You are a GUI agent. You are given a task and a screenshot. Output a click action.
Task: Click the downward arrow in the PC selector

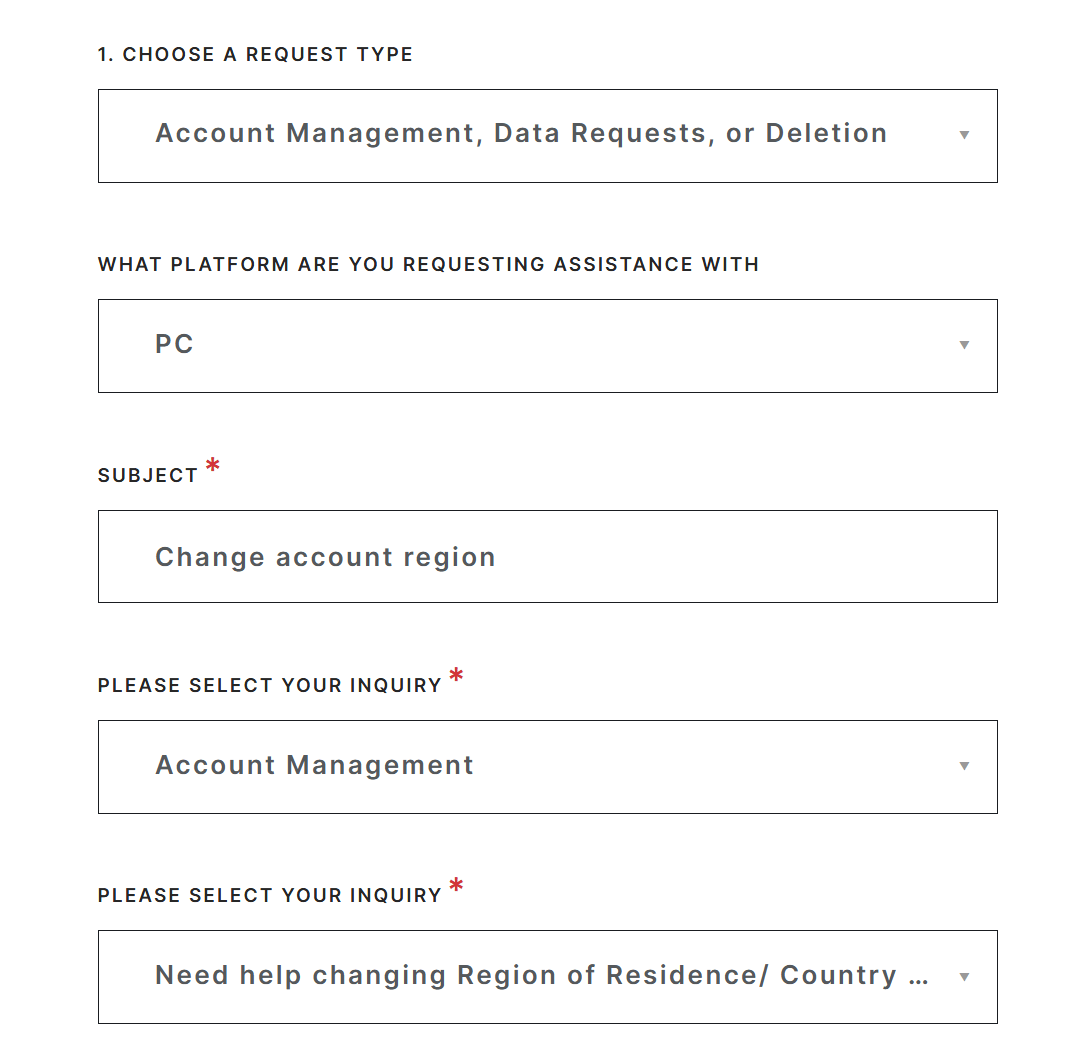pyautogui.click(x=964, y=345)
